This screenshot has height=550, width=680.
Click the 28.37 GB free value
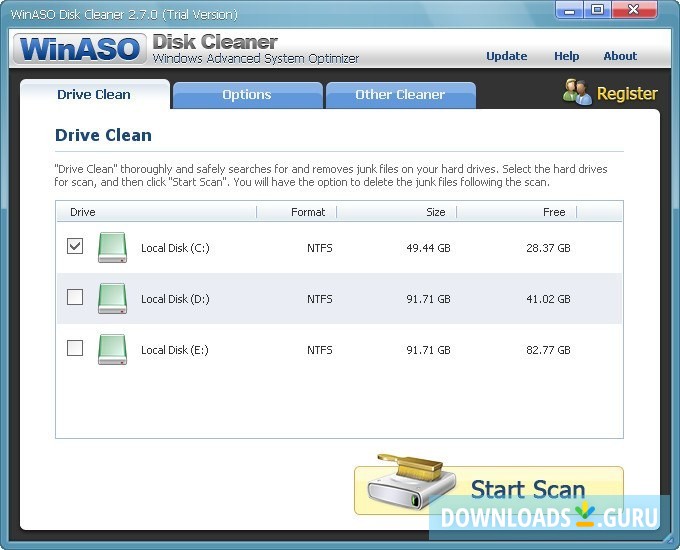point(548,248)
